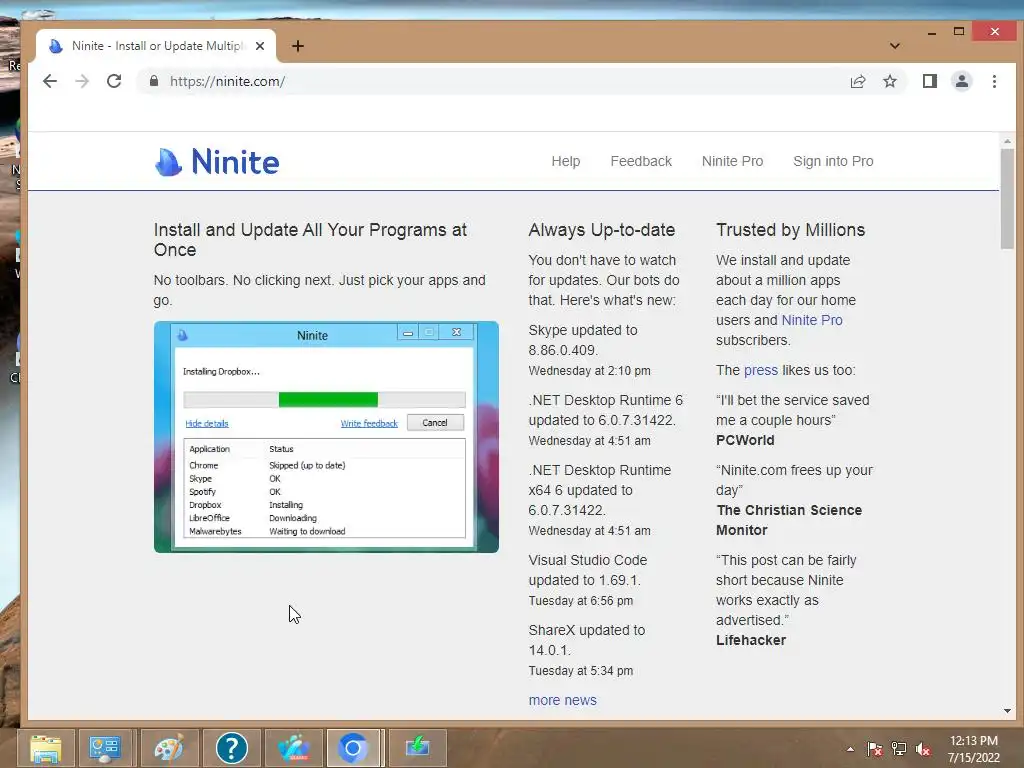This screenshot has height=768, width=1024.
Task: Click Sign into Pro
Action: [833, 161]
